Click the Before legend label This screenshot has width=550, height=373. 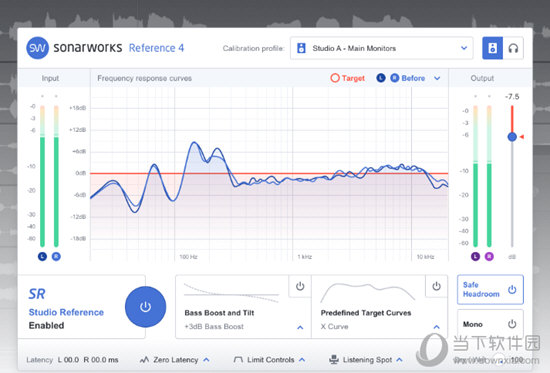(413, 78)
